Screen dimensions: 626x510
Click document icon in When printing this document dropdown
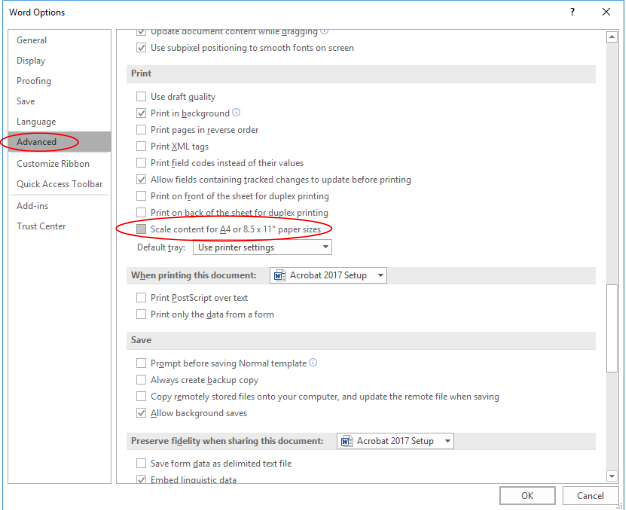[279, 275]
